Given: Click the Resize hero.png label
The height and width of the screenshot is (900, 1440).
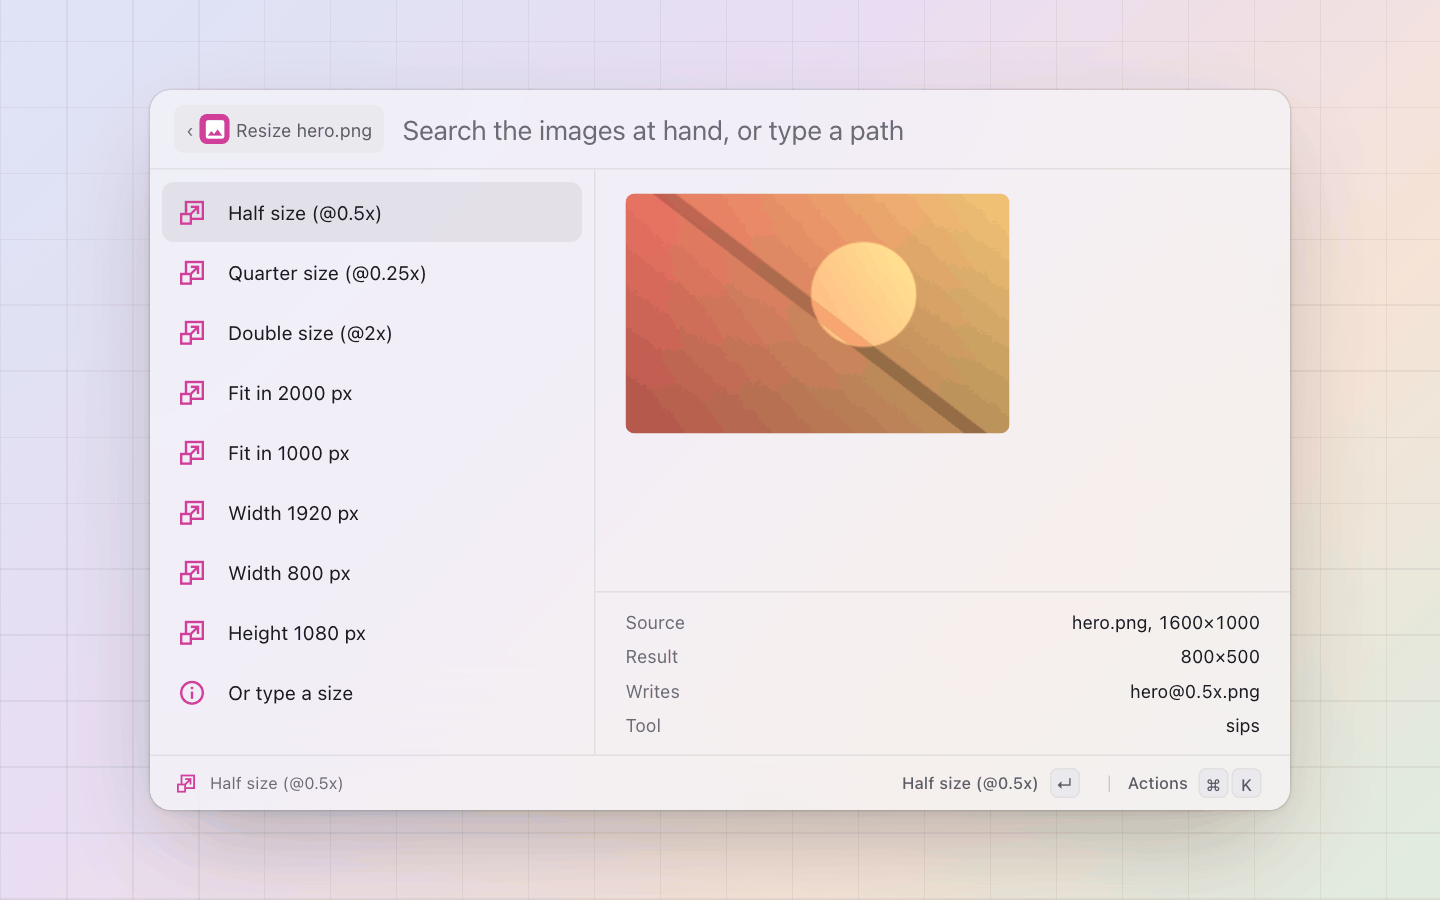Looking at the screenshot, I should [304, 131].
